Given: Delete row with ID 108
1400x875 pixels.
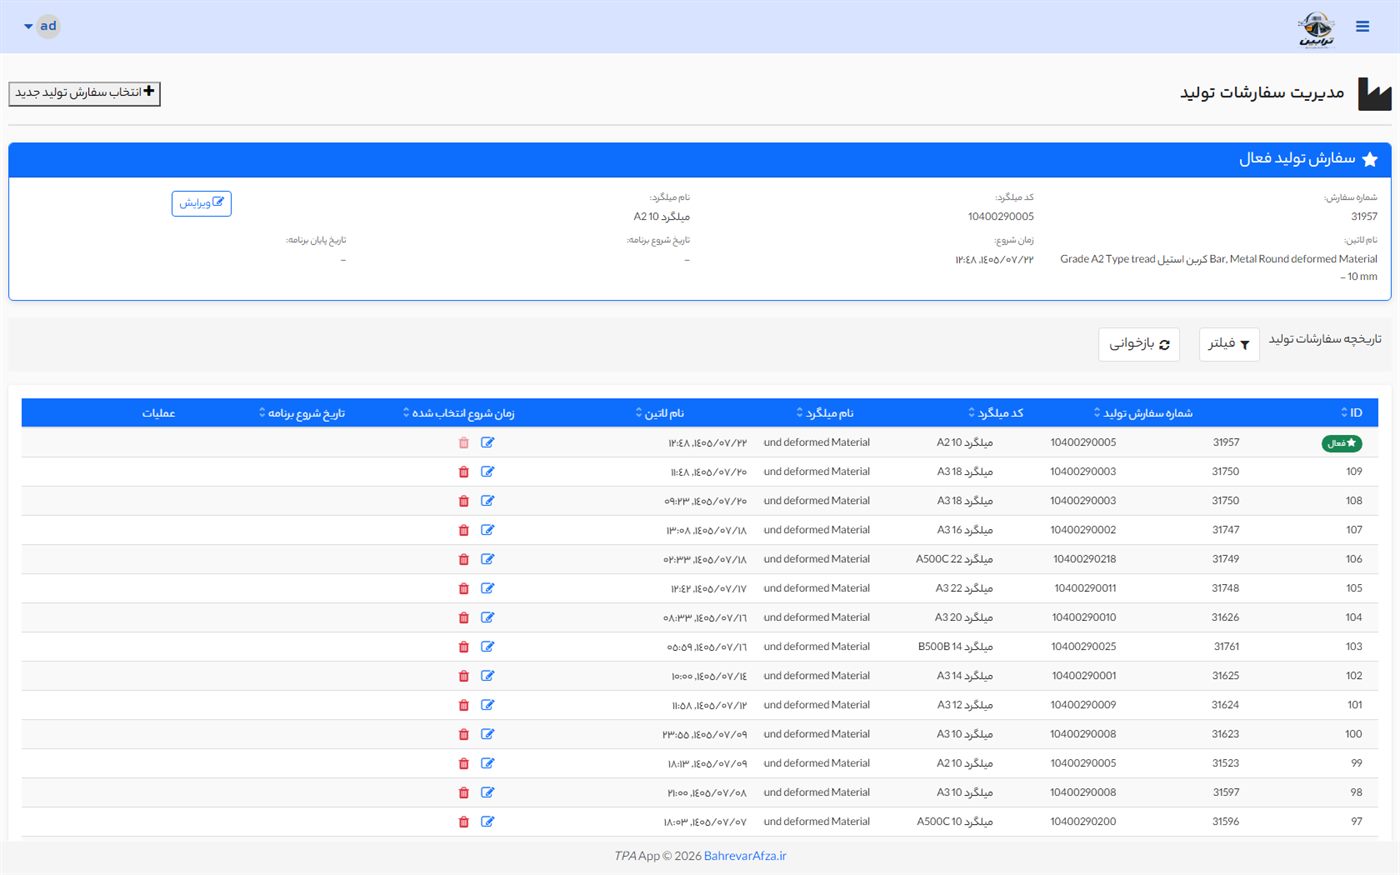Looking at the screenshot, I should tap(464, 501).
